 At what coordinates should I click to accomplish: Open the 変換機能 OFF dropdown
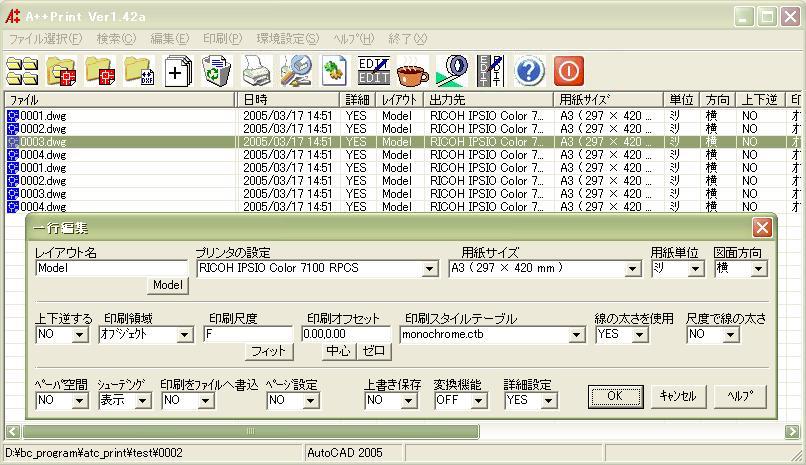(478, 401)
